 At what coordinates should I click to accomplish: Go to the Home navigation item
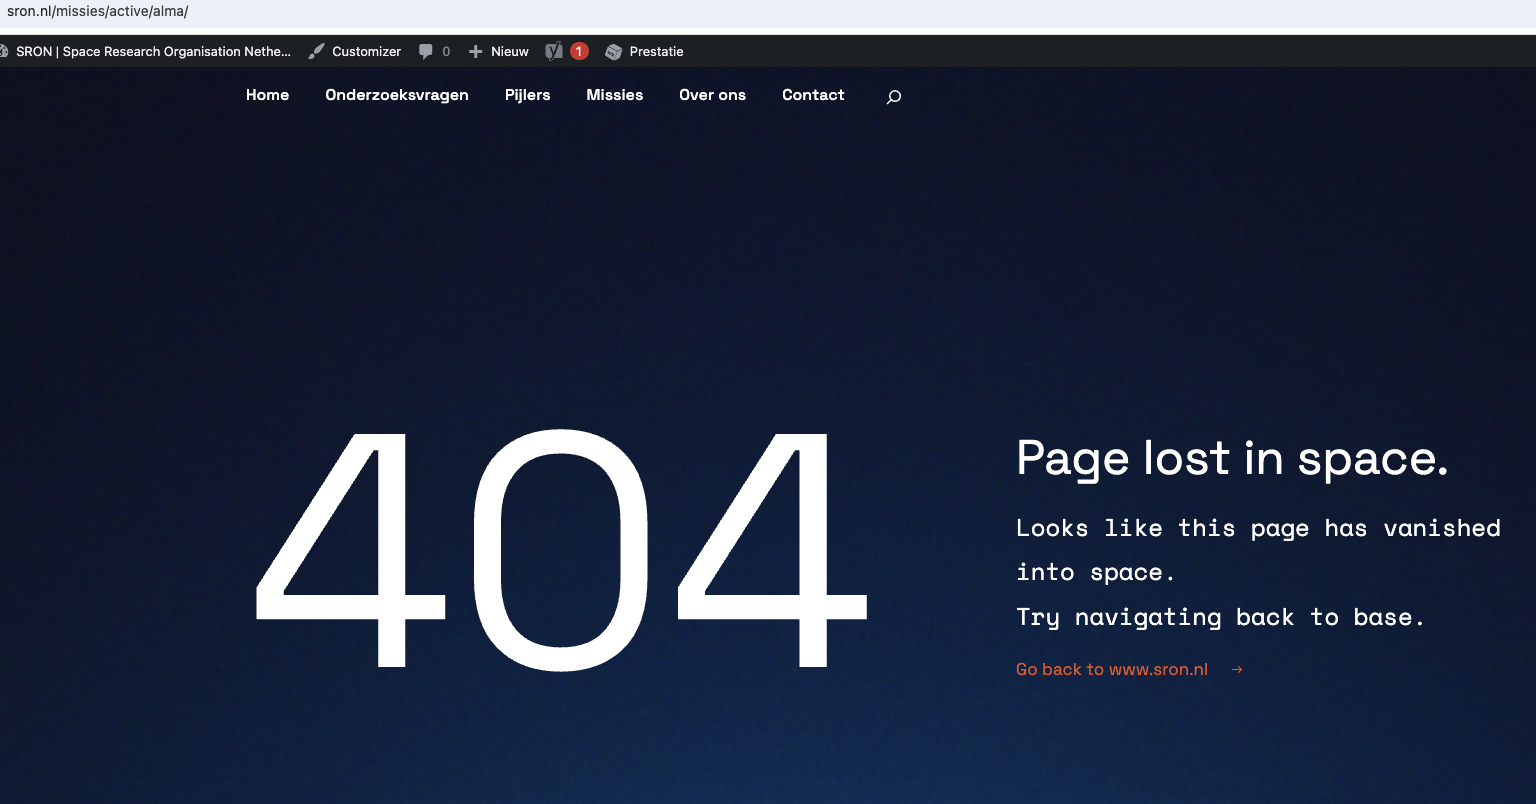[x=267, y=95]
